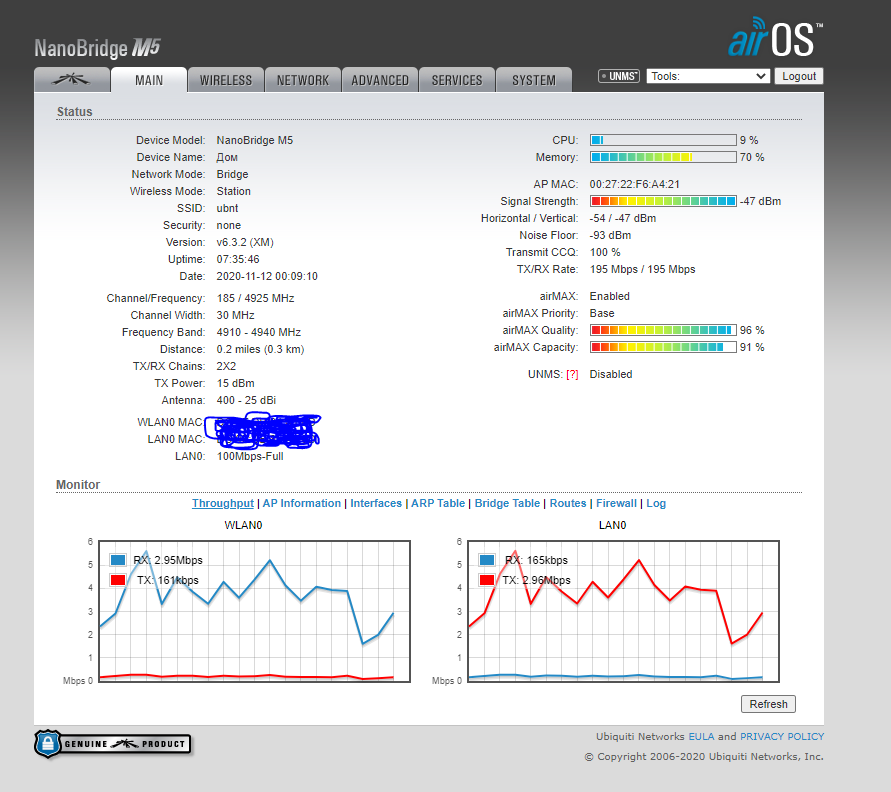
Task: Click the Horizontal / Vertical -54 / -47 dBm value
Action: 623,218
